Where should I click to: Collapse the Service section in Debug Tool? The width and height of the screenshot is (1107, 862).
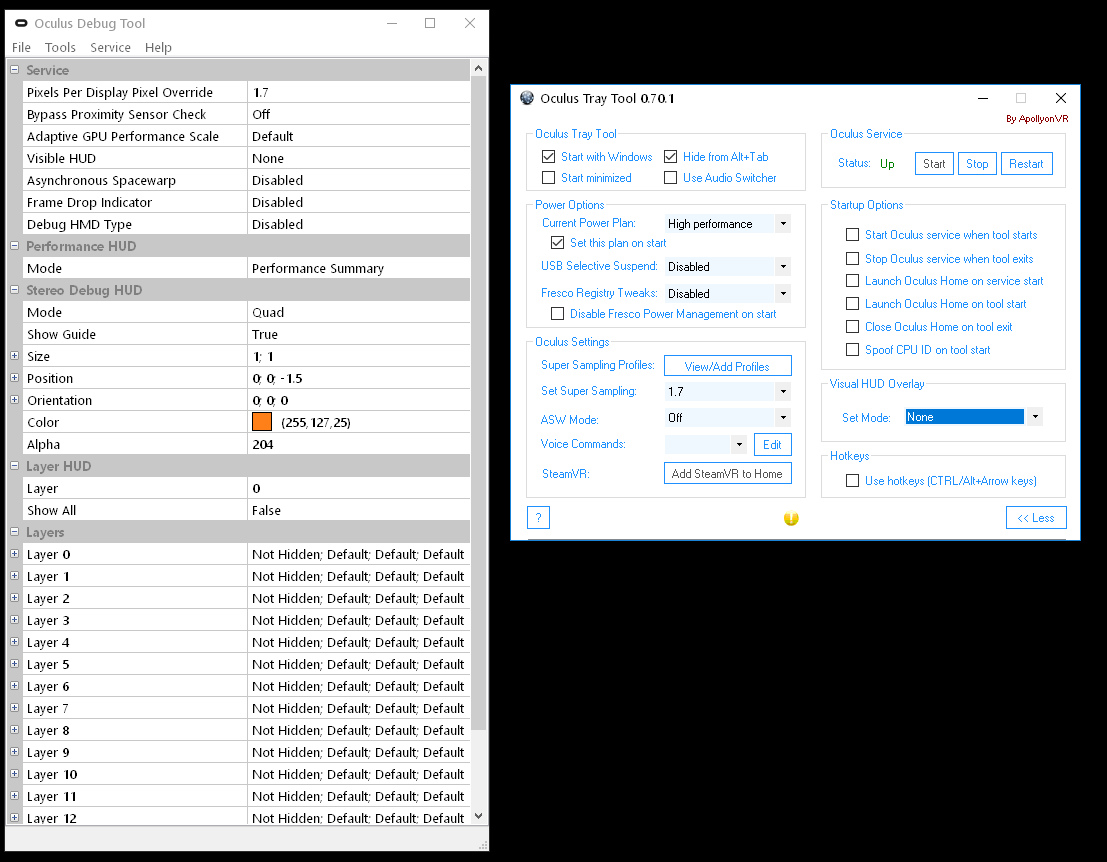tap(14, 70)
